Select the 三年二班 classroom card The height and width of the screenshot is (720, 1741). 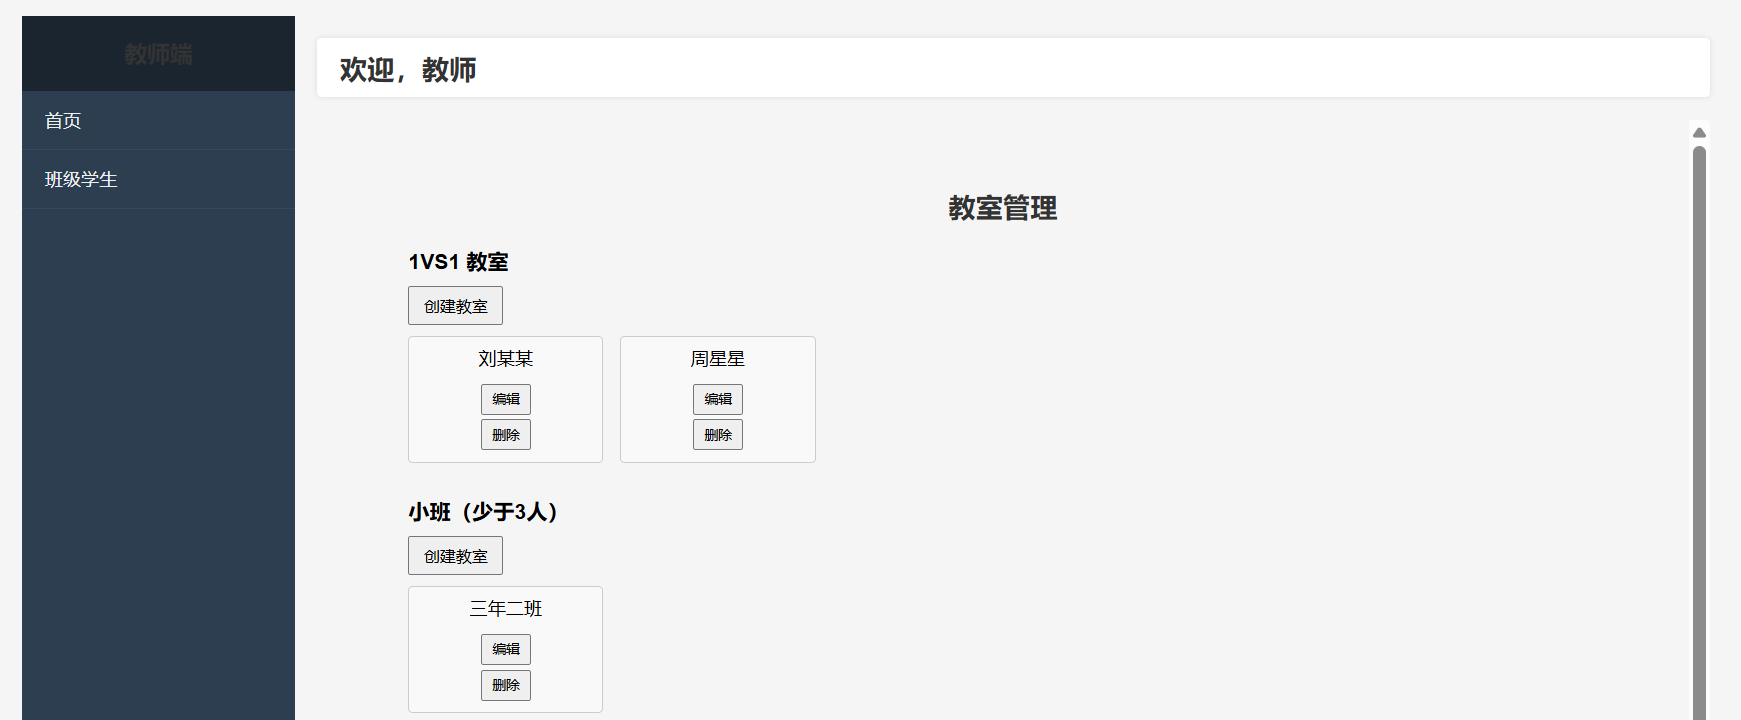point(505,609)
